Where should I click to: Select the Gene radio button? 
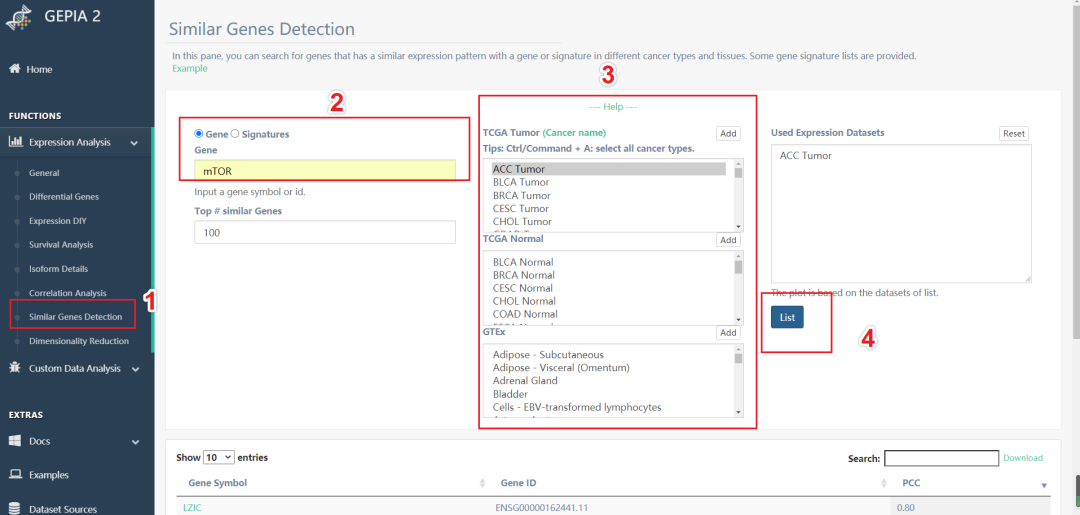pos(200,134)
